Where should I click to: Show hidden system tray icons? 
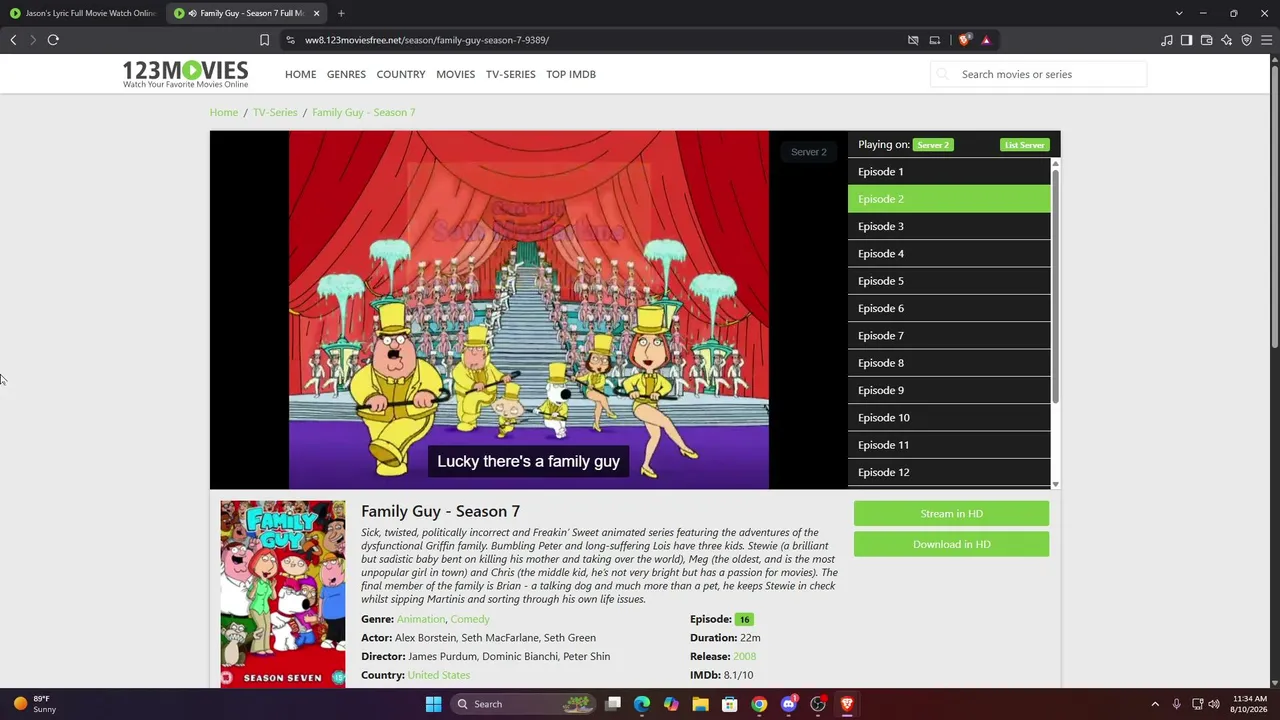(1155, 704)
